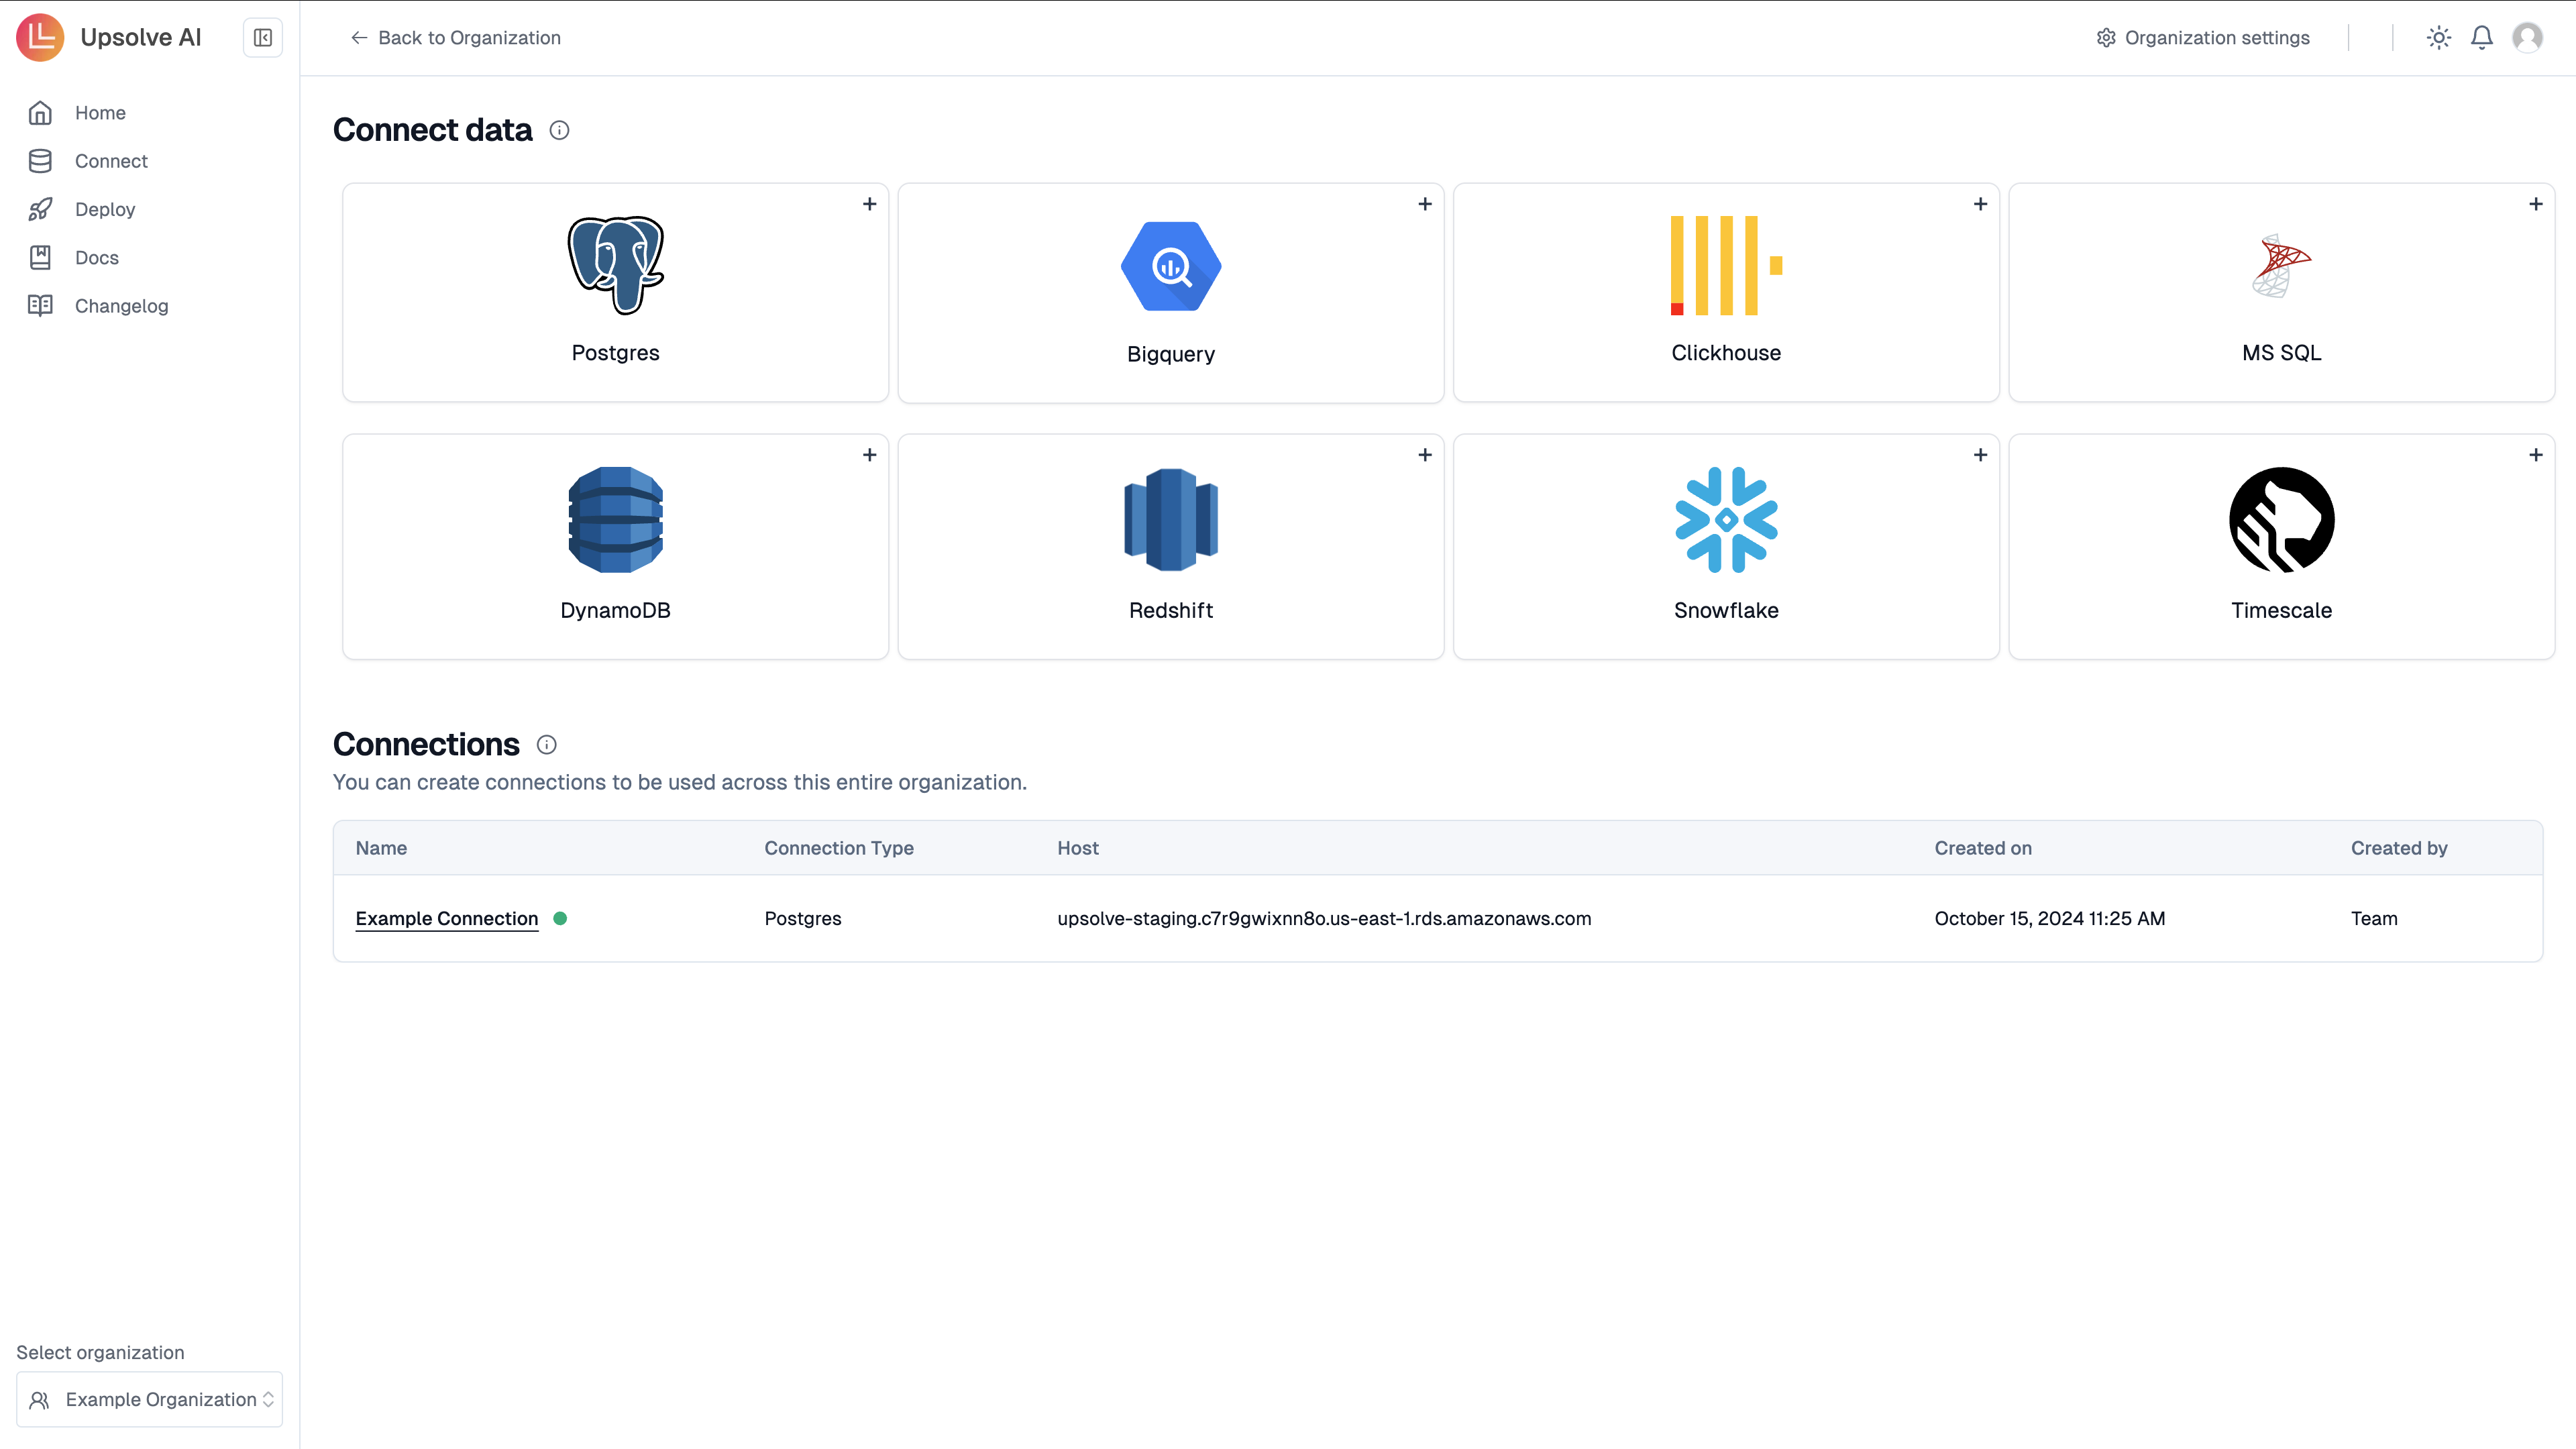Click the Created on column header
Image resolution: width=2576 pixels, height=1449 pixels.
coord(1982,848)
